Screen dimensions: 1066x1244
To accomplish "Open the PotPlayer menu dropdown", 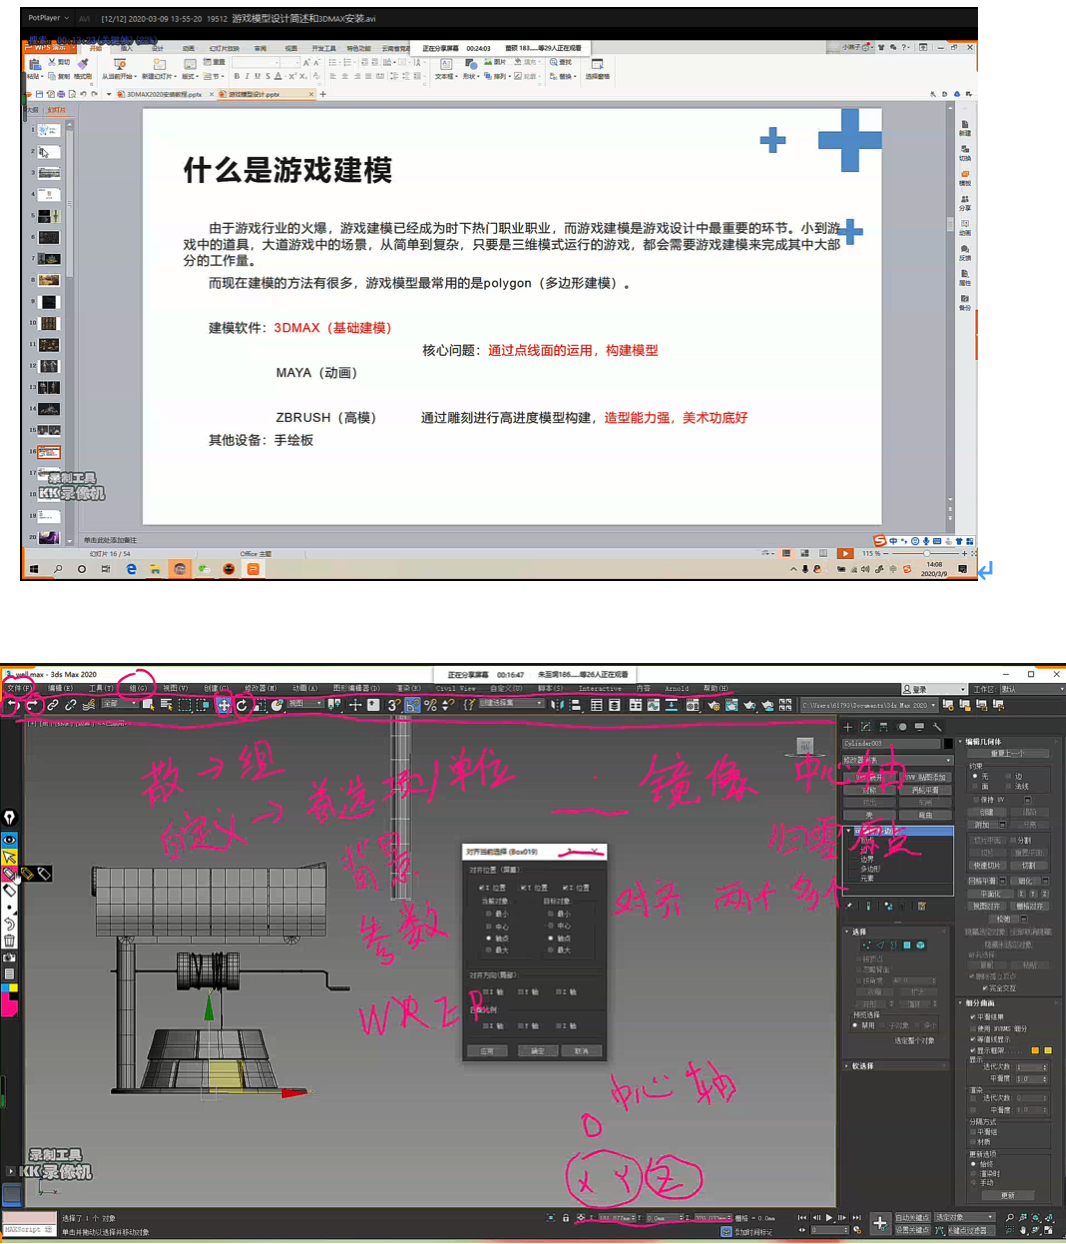I will tap(48, 18).
